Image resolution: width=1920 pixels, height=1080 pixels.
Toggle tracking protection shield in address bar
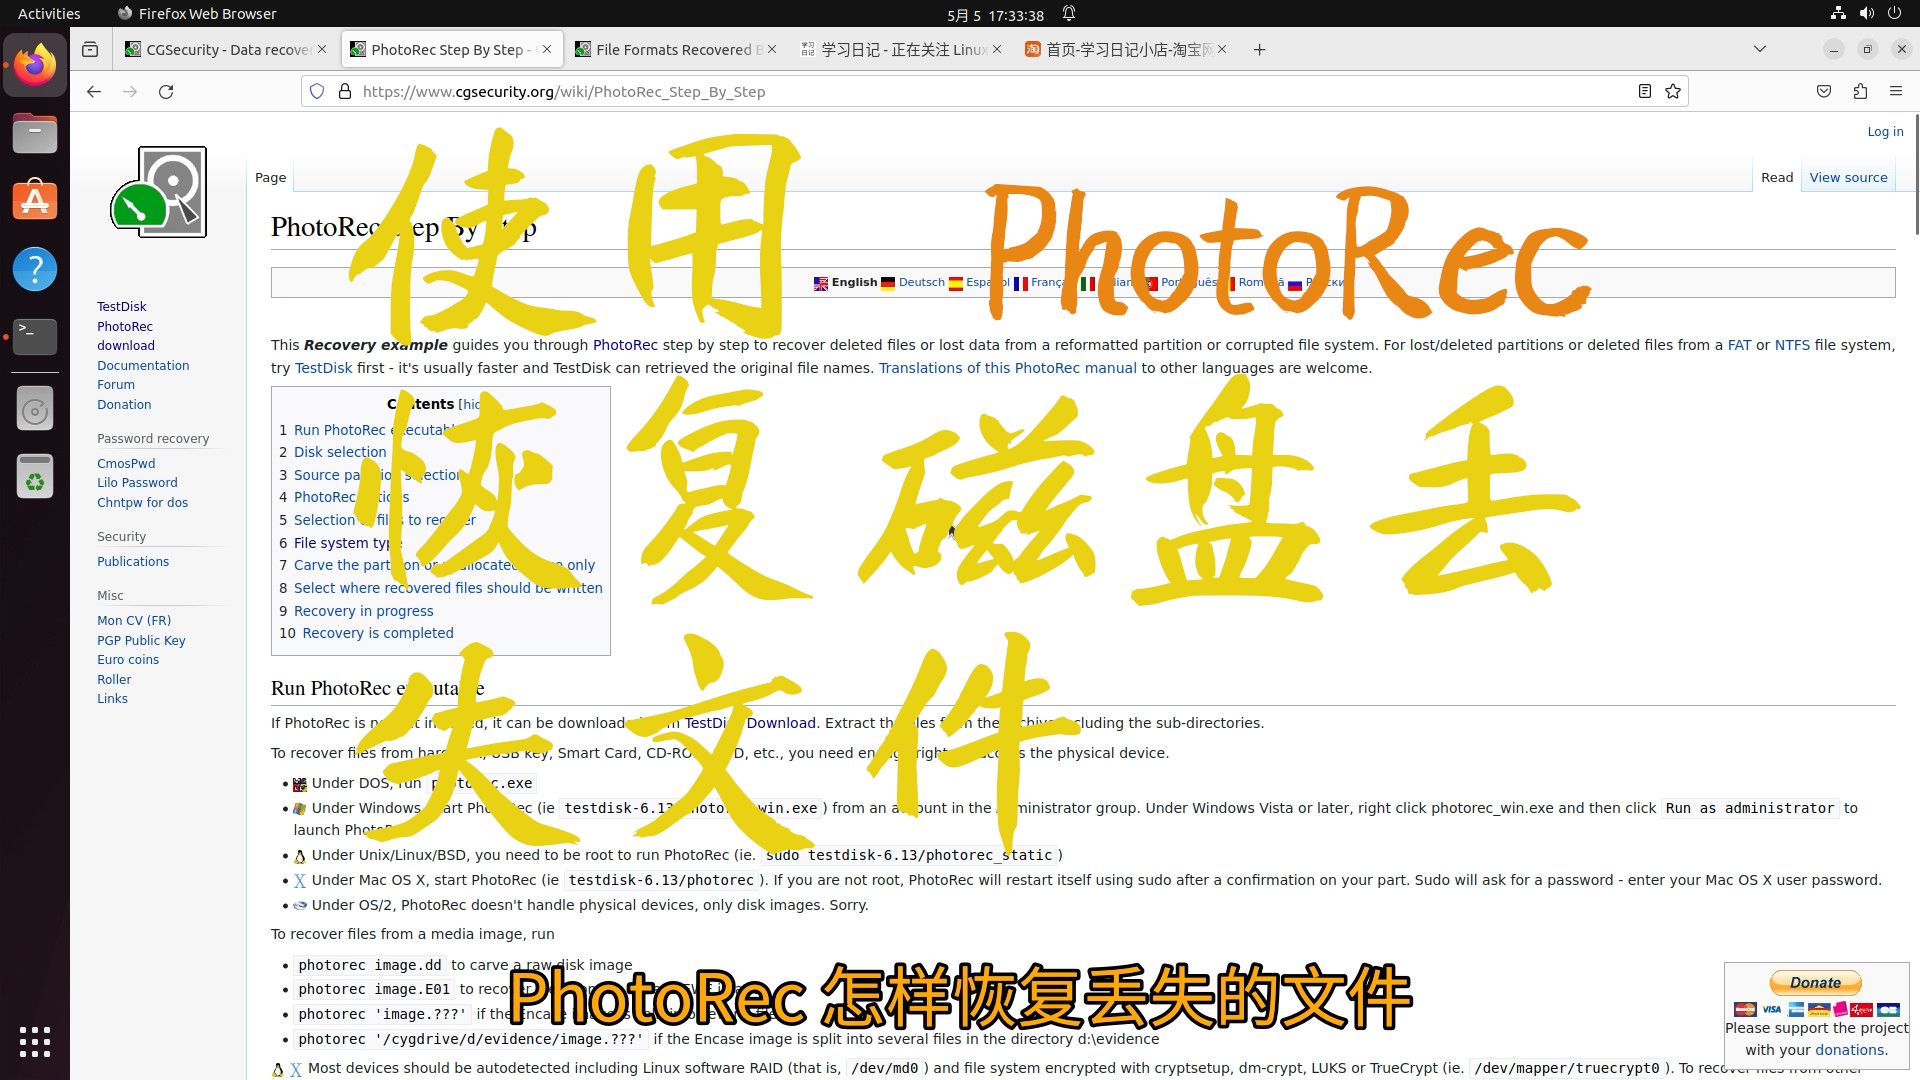[x=316, y=91]
